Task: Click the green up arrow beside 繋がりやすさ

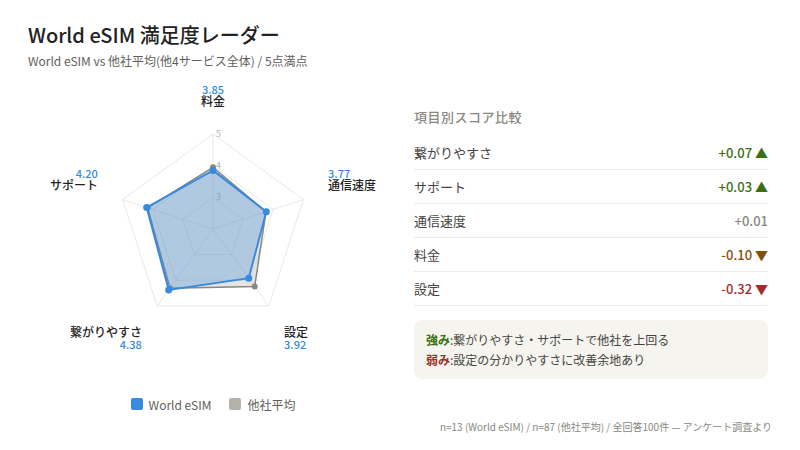Action: click(761, 154)
